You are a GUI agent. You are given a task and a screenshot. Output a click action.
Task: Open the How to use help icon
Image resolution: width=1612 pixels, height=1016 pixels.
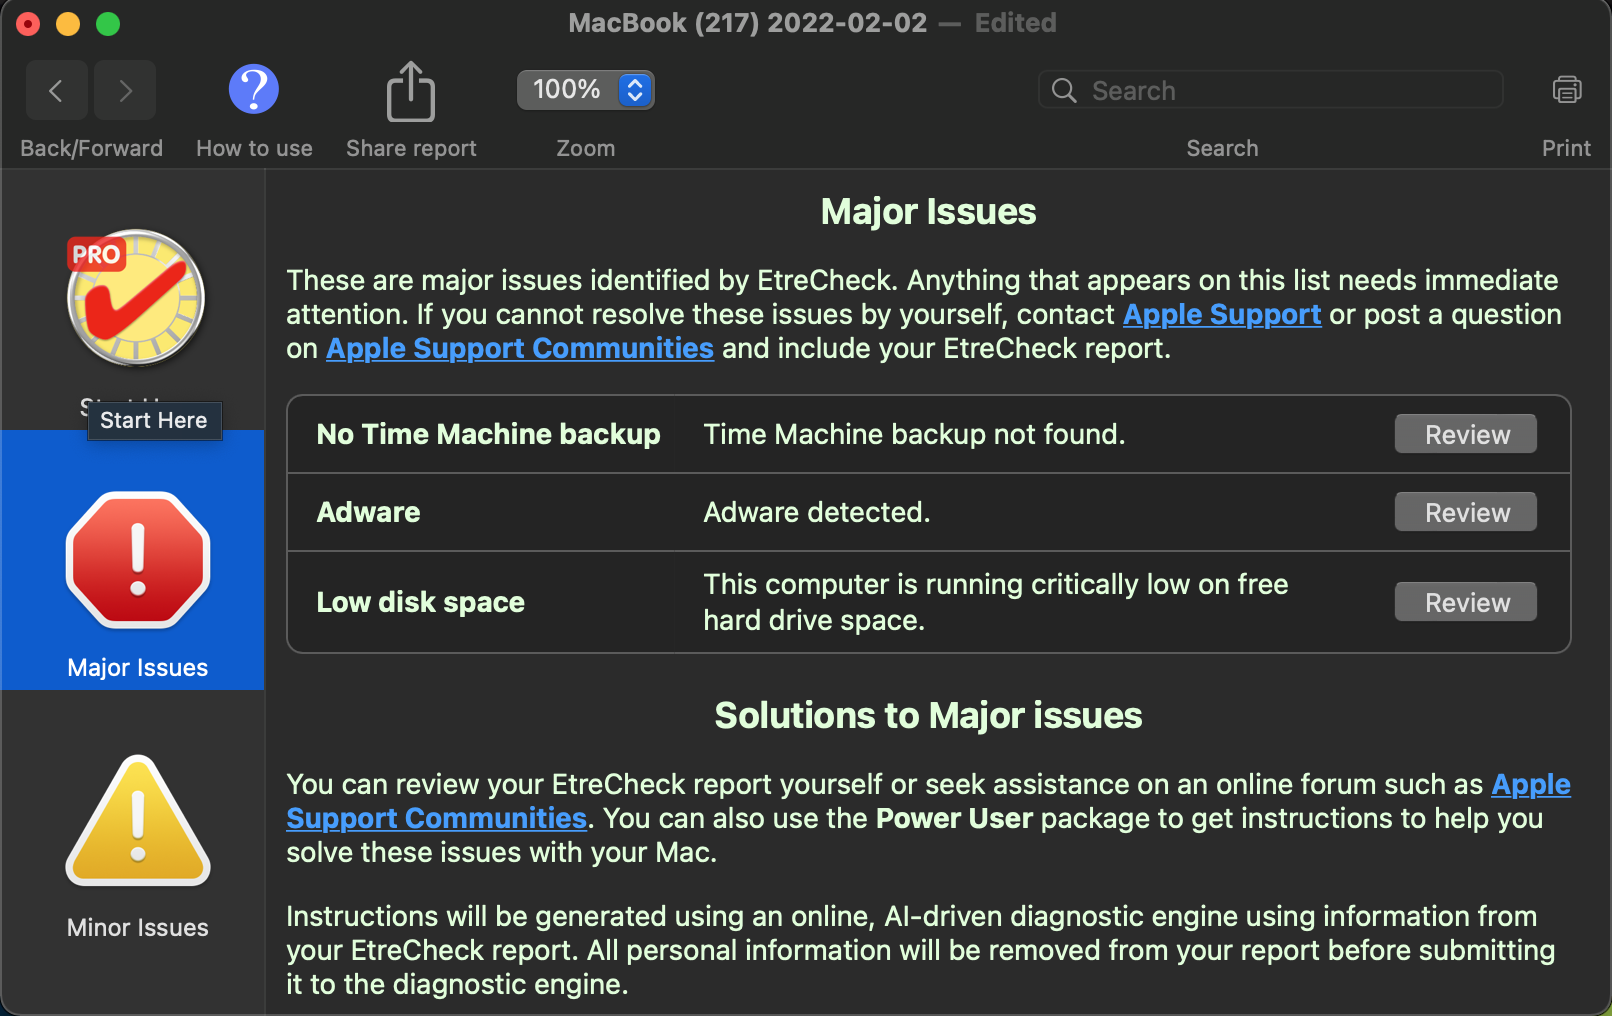tap(254, 90)
